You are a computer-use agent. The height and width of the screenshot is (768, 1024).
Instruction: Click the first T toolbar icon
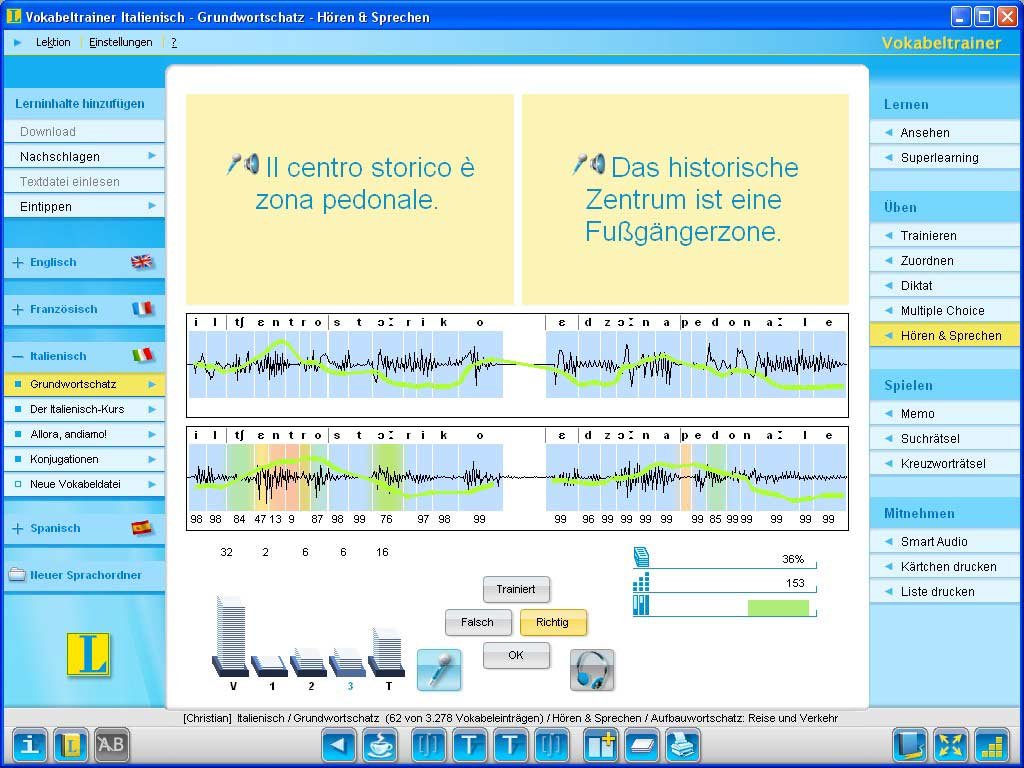point(469,745)
